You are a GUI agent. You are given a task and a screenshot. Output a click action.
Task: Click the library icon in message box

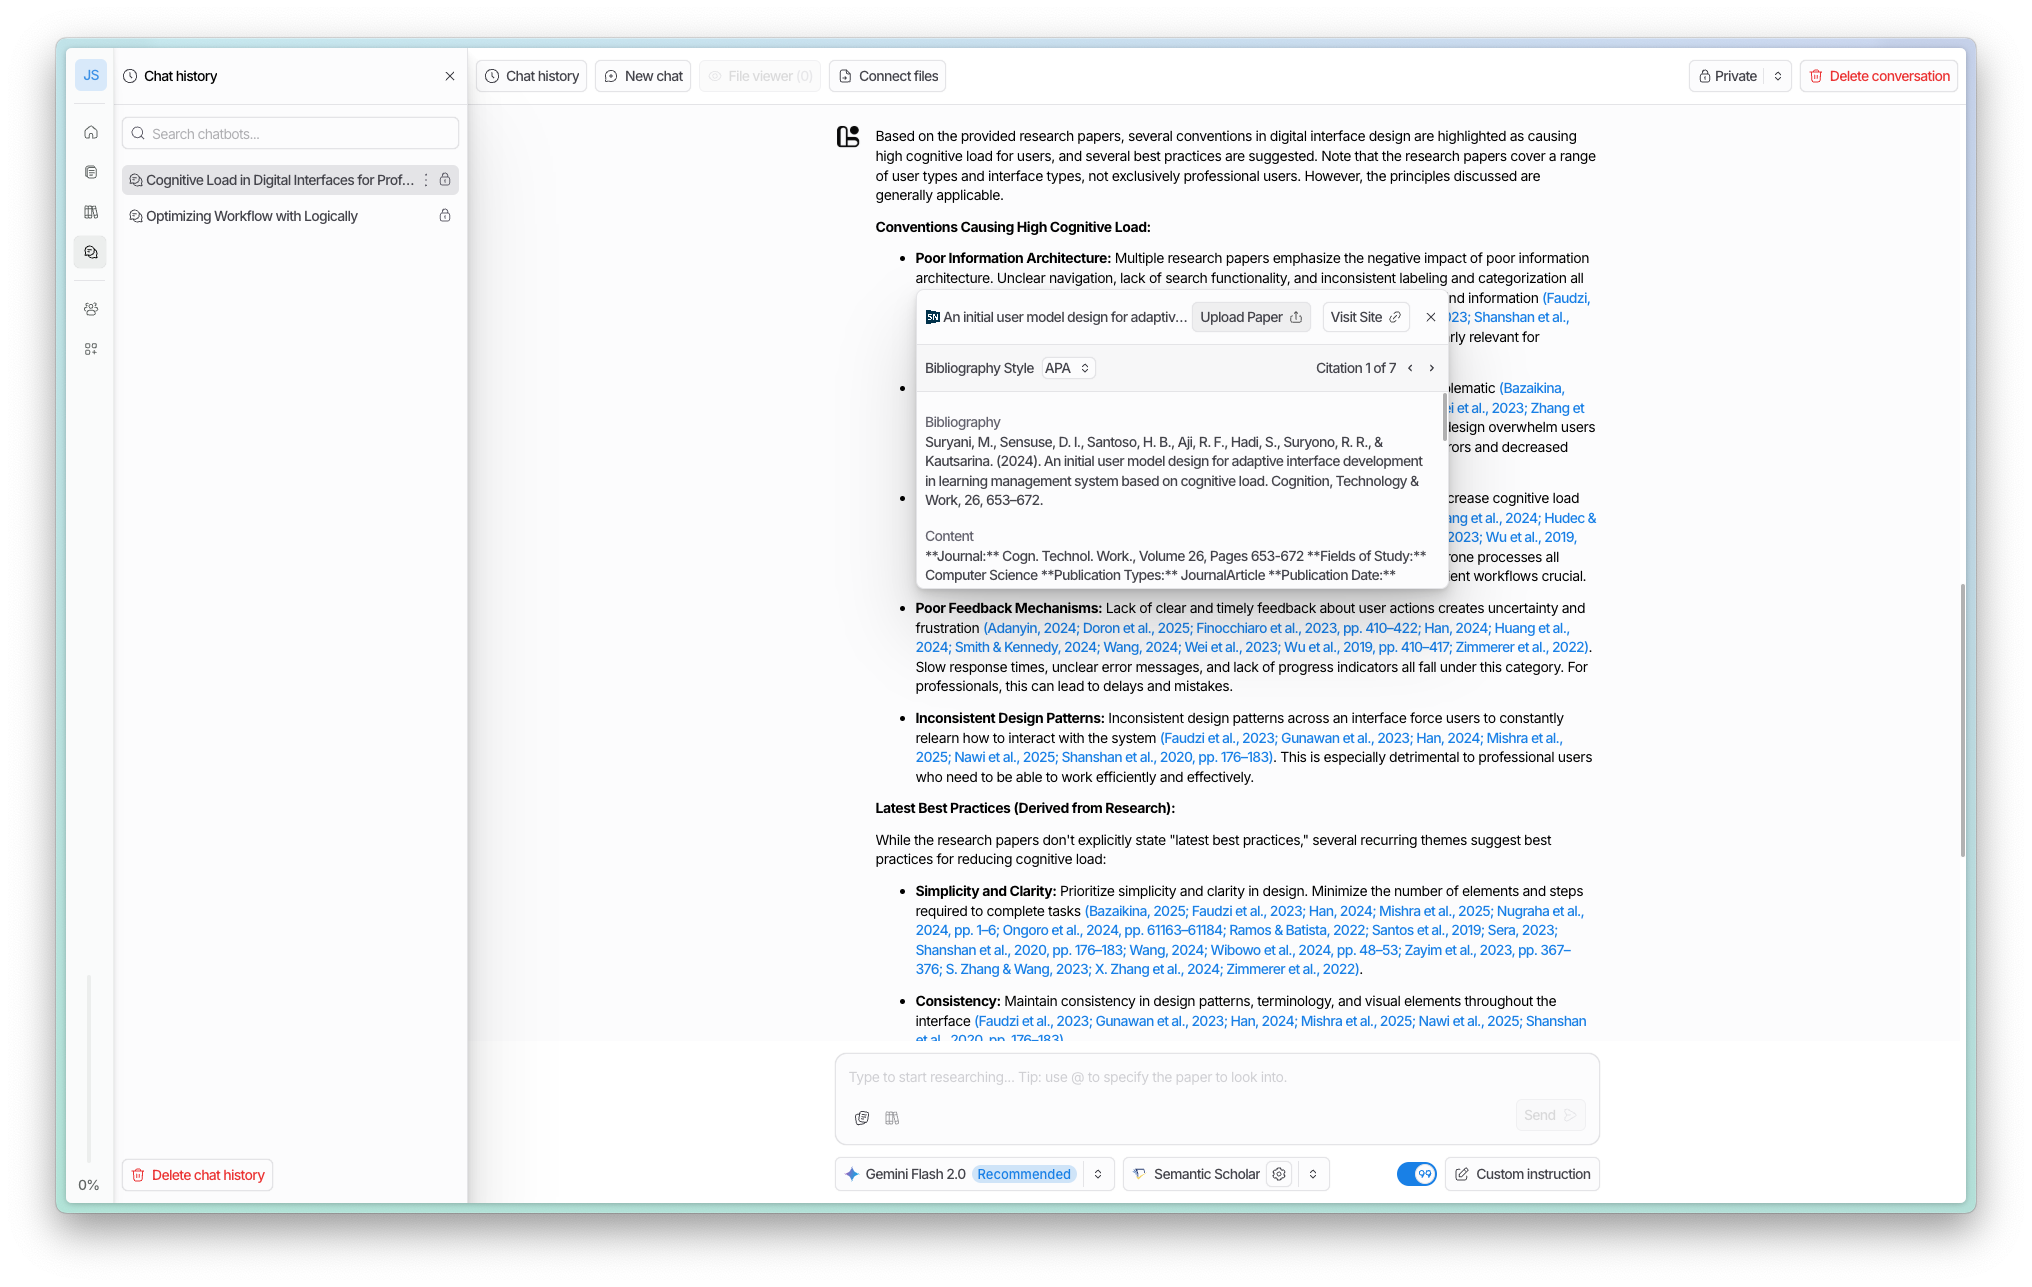(x=892, y=1118)
